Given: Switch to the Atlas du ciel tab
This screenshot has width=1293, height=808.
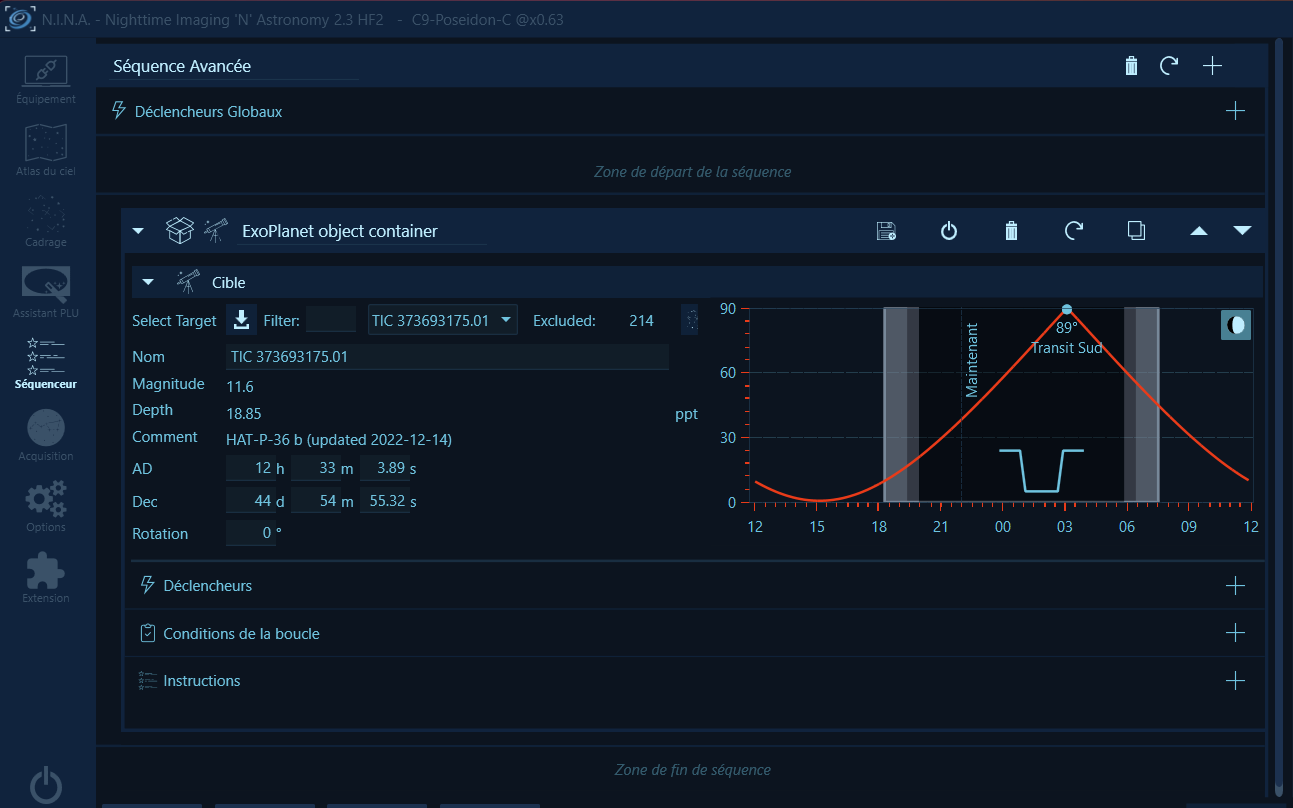Looking at the screenshot, I should pyautogui.click(x=46, y=150).
